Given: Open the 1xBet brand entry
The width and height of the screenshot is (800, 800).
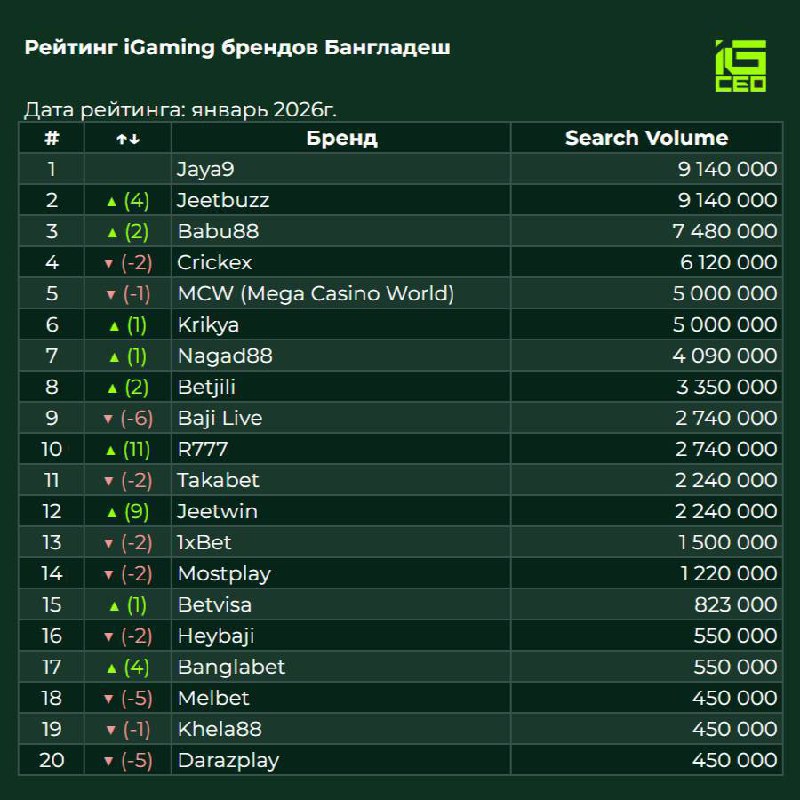Looking at the screenshot, I should 203,543.
